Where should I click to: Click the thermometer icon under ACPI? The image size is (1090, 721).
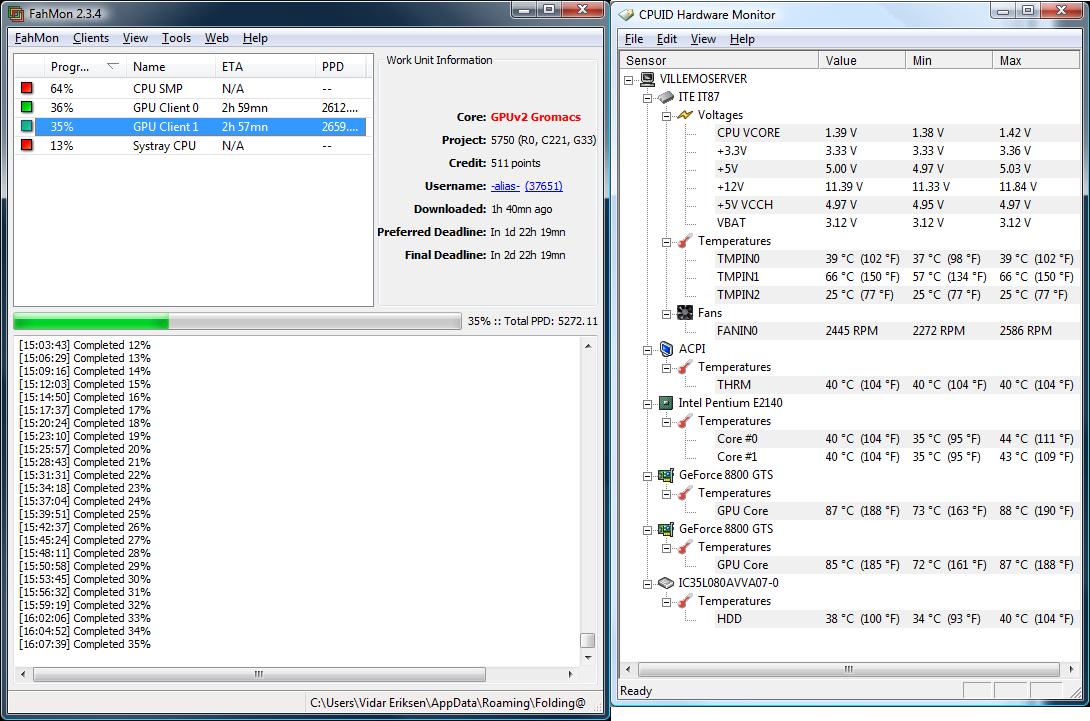coord(685,366)
